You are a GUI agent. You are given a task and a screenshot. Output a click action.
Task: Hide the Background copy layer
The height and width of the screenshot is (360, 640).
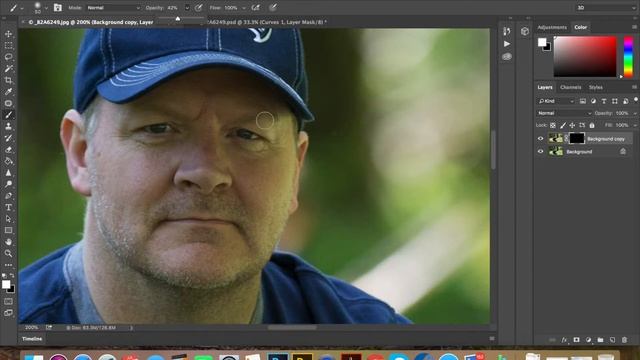point(540,139)
